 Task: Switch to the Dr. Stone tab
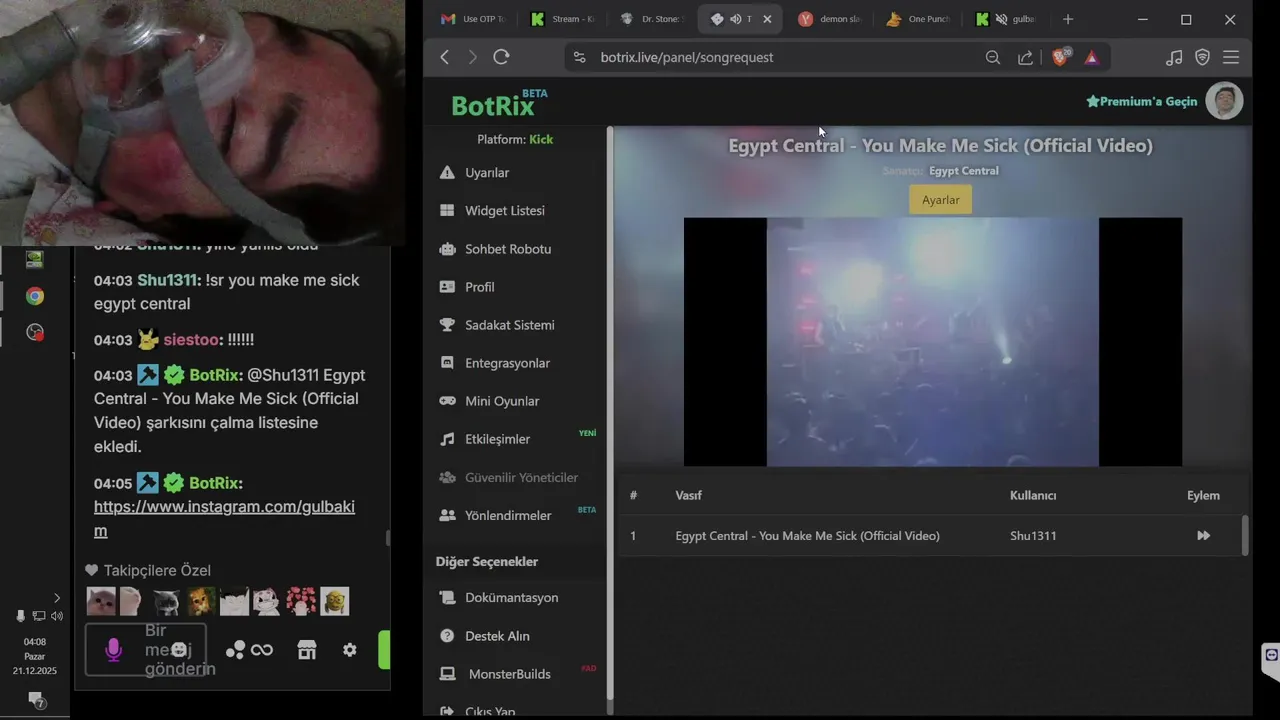652,19
